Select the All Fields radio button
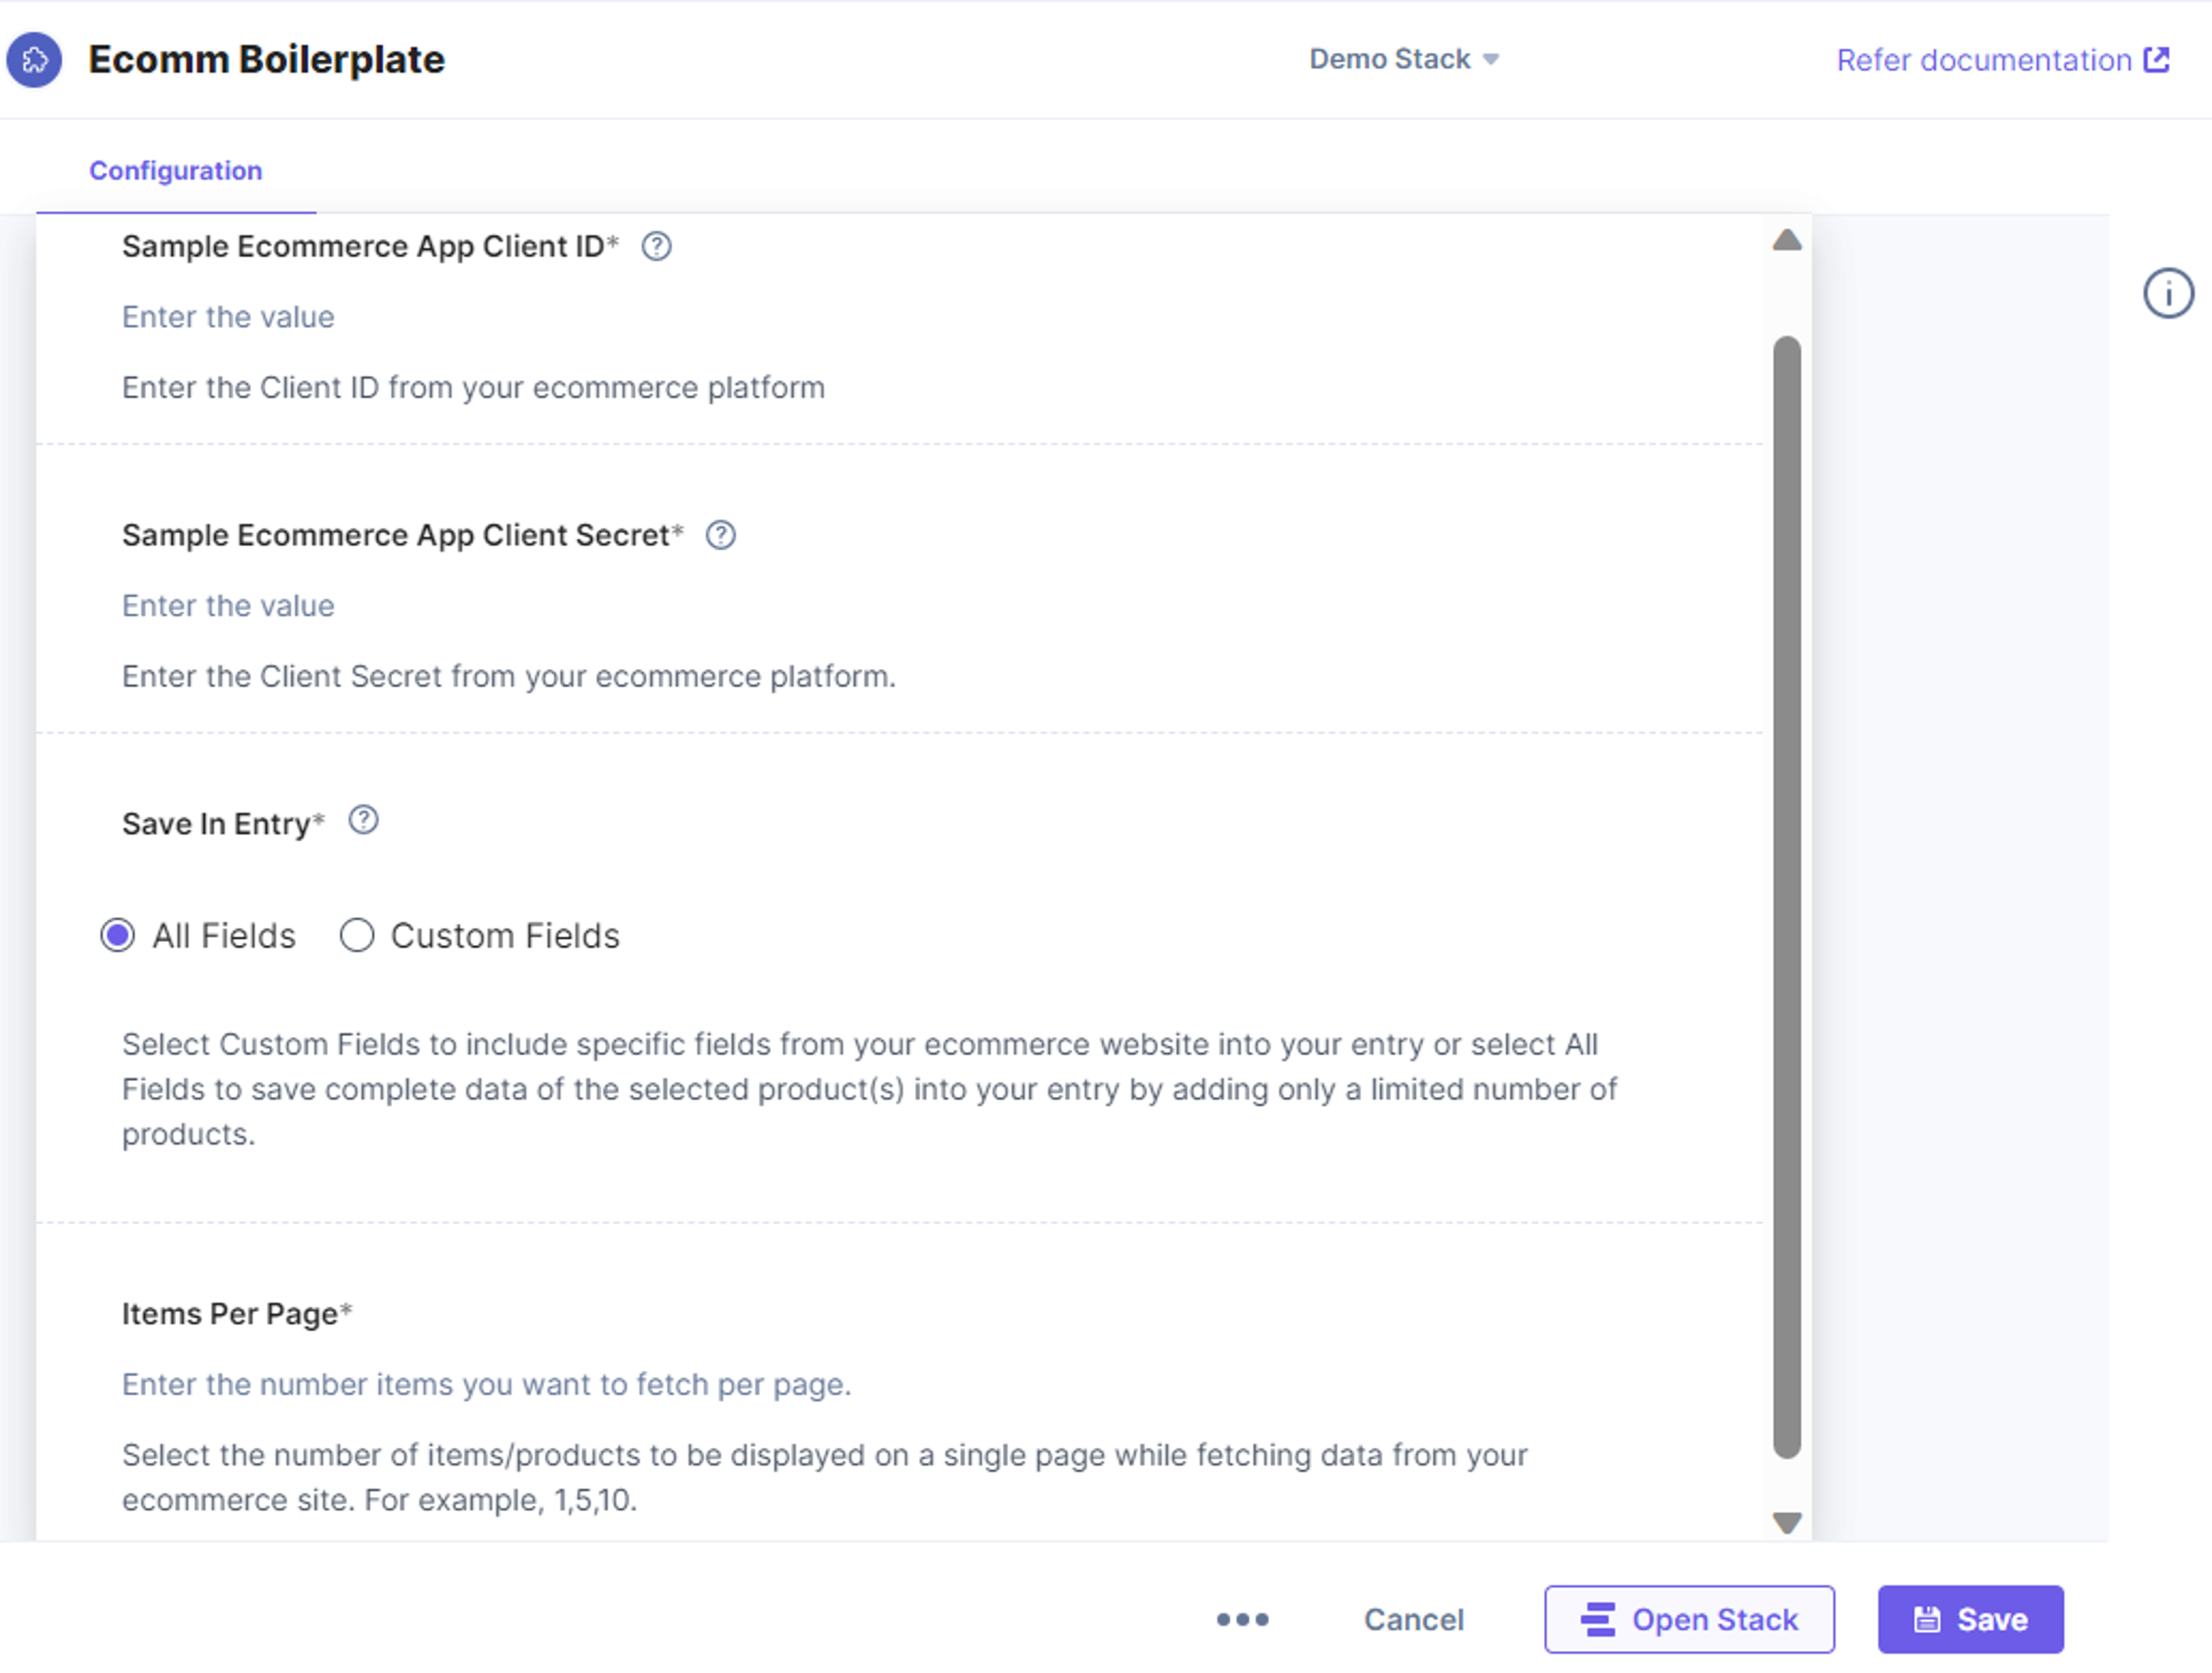The image size is (2212, 1673). pos(117,935)
